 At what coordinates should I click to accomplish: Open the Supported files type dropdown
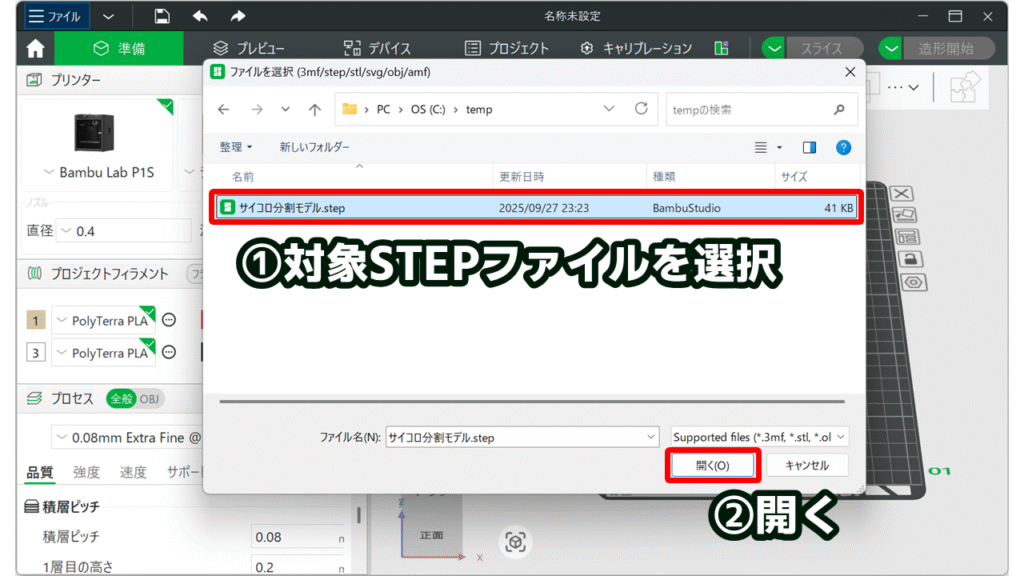point(760,437)
